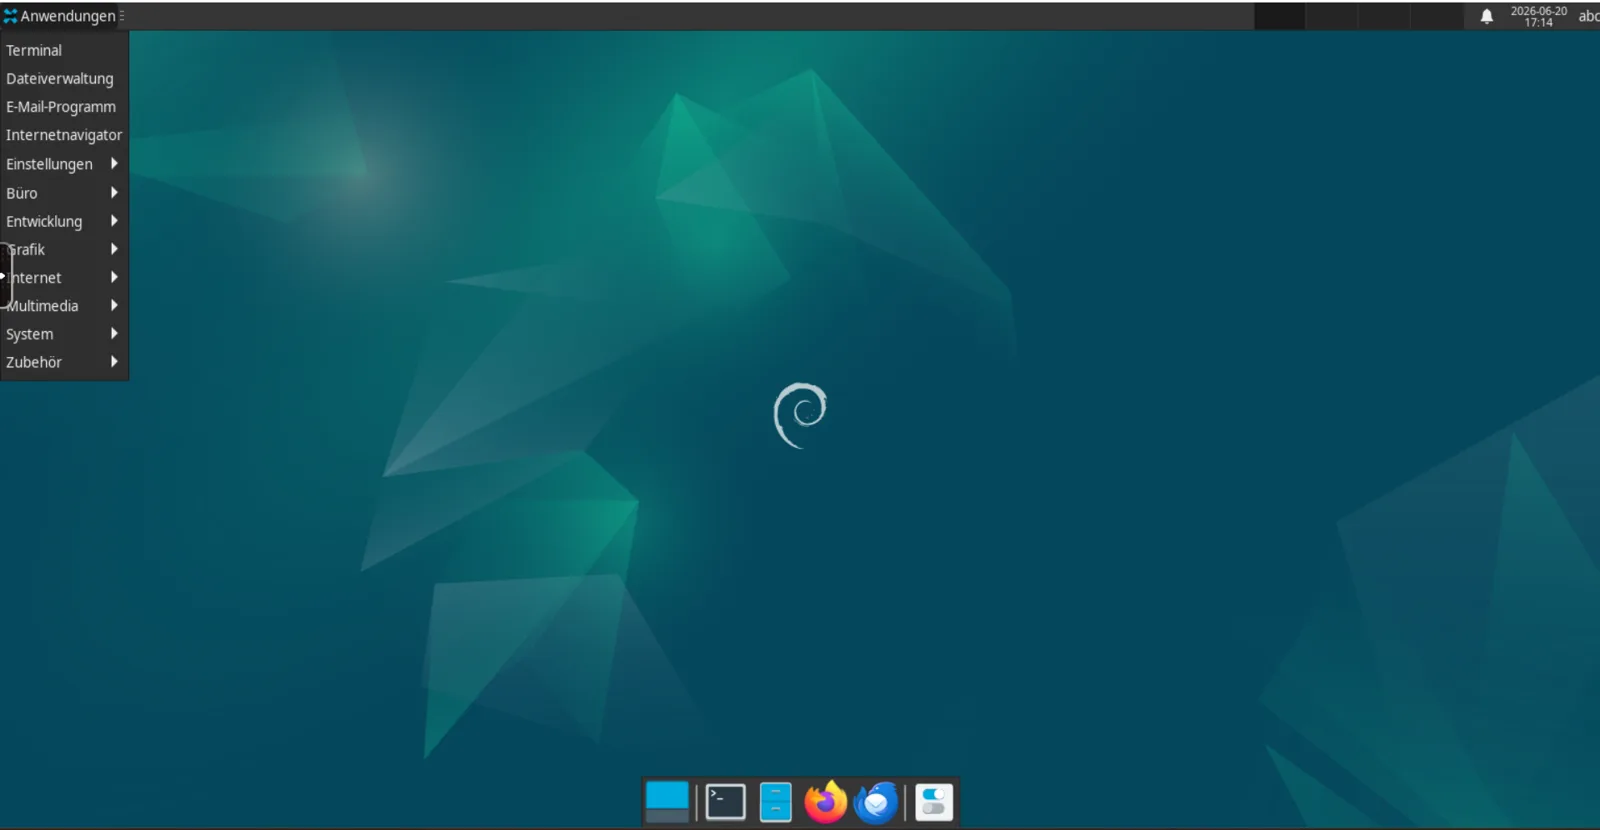Viewport: 1600px width, 830px height.
Task: Click the notification bell icon
Action: [1487, 16]
